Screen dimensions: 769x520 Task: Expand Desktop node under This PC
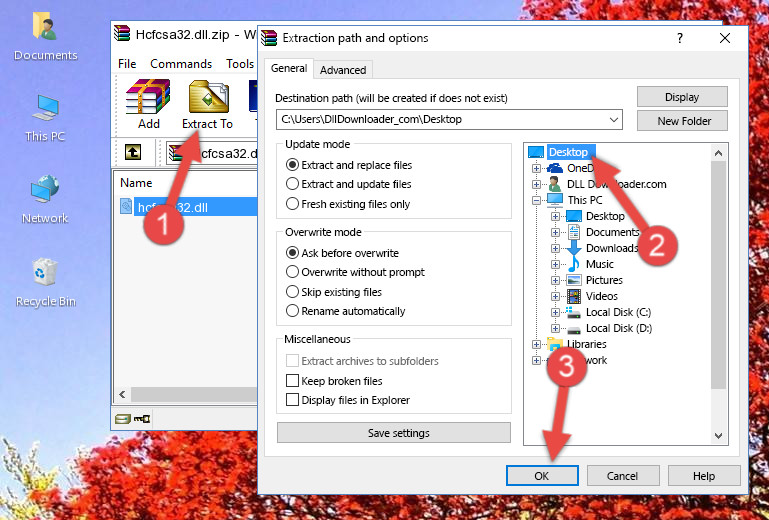coord(555,216)
